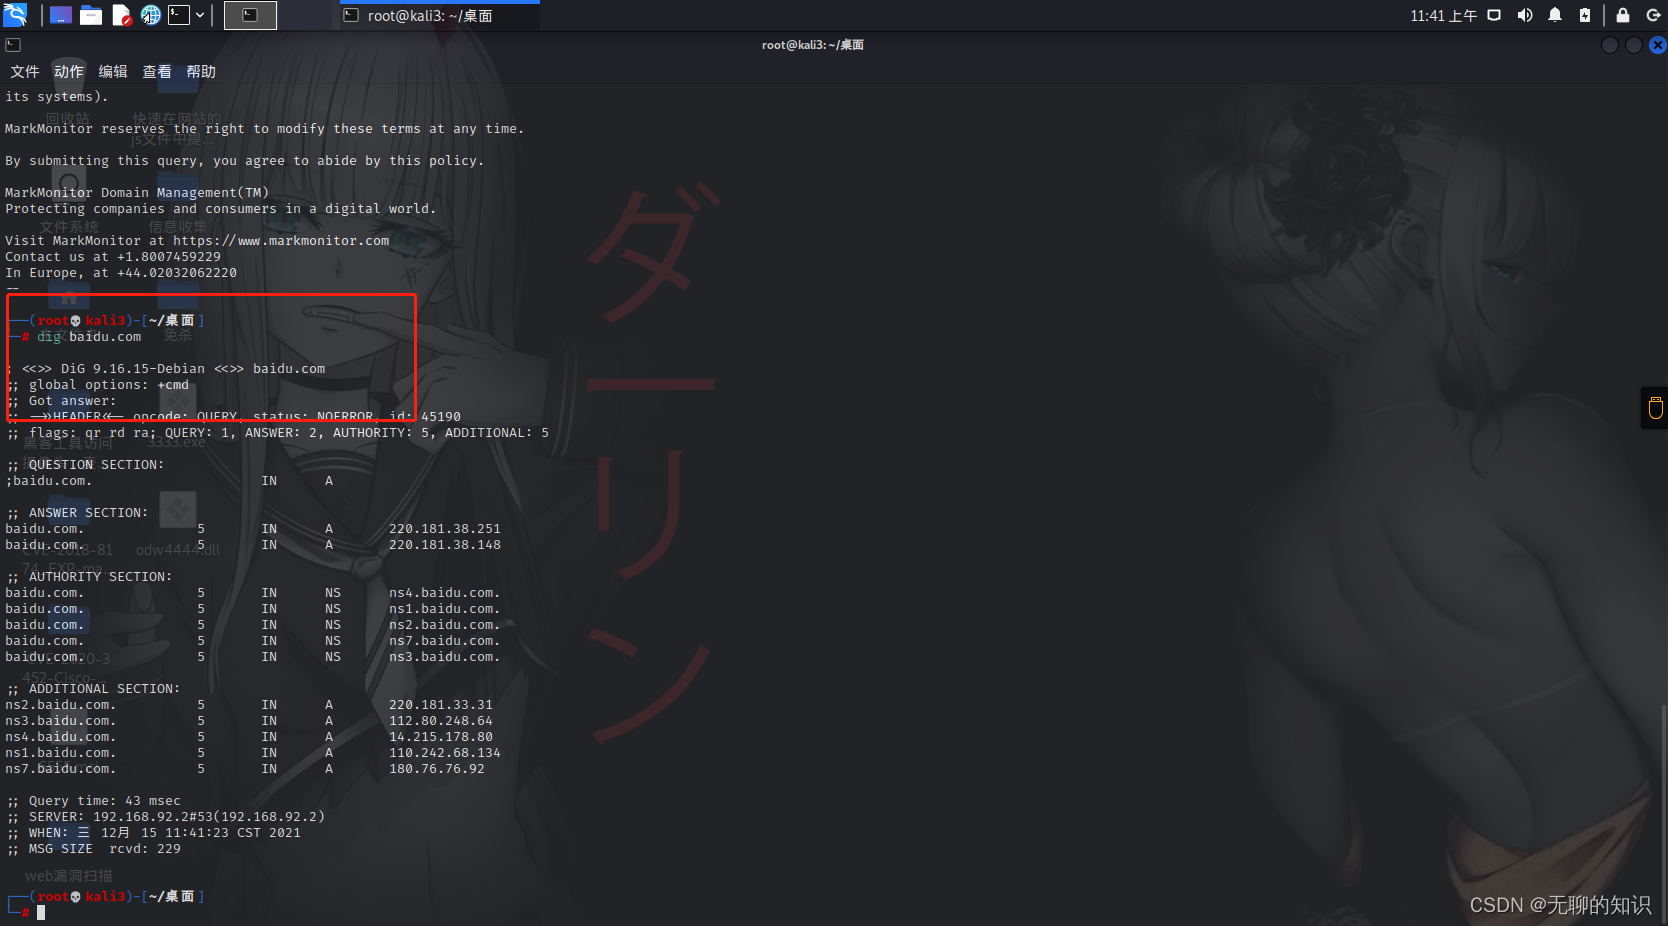
Task: Click the 'ADDITIONAL SECTION:' heading
Action: (x=104, y=689)
